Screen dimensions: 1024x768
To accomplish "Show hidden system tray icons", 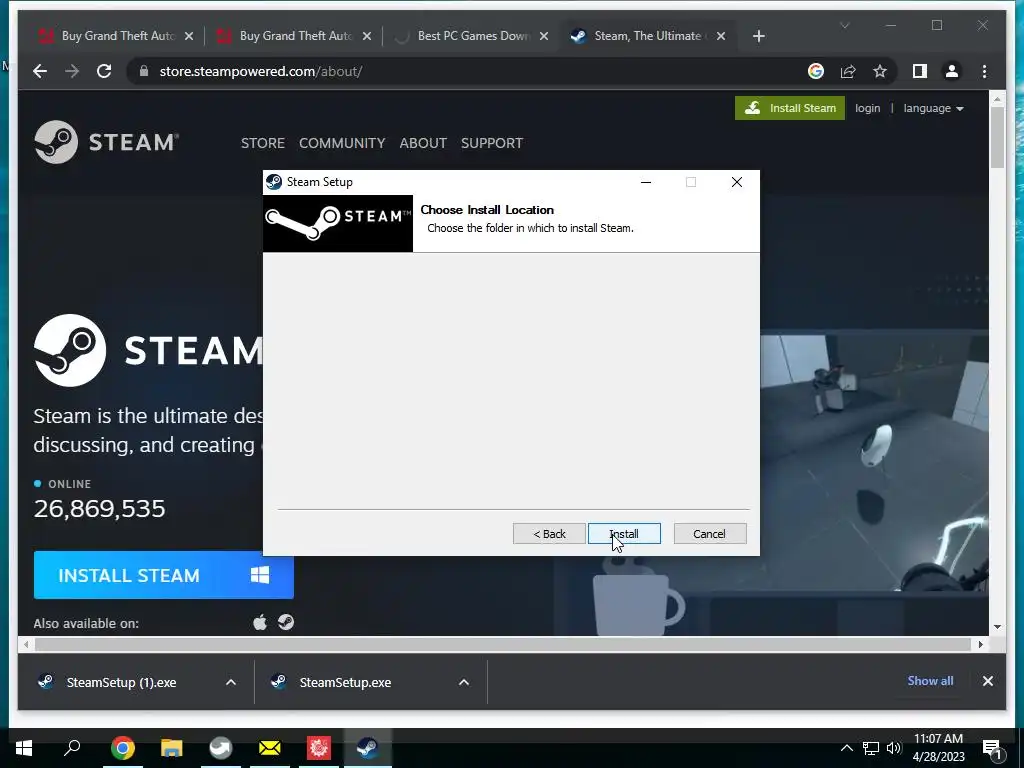I will coord(846,748).
